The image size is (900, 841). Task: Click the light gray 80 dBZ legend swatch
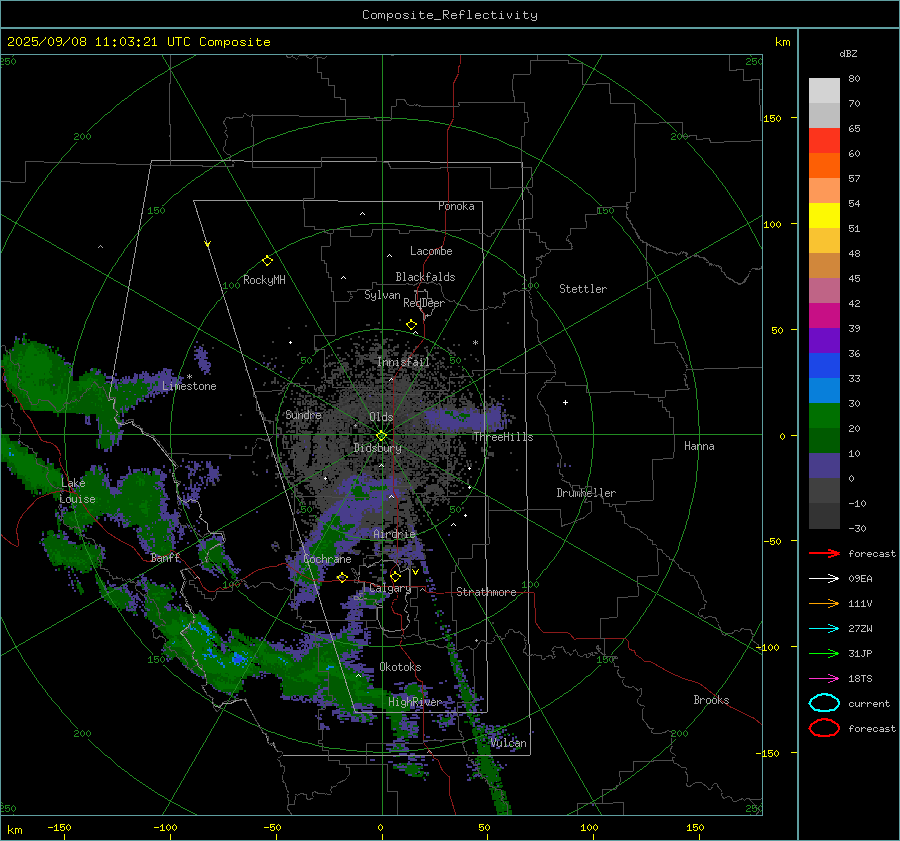[x=824, y=91]
